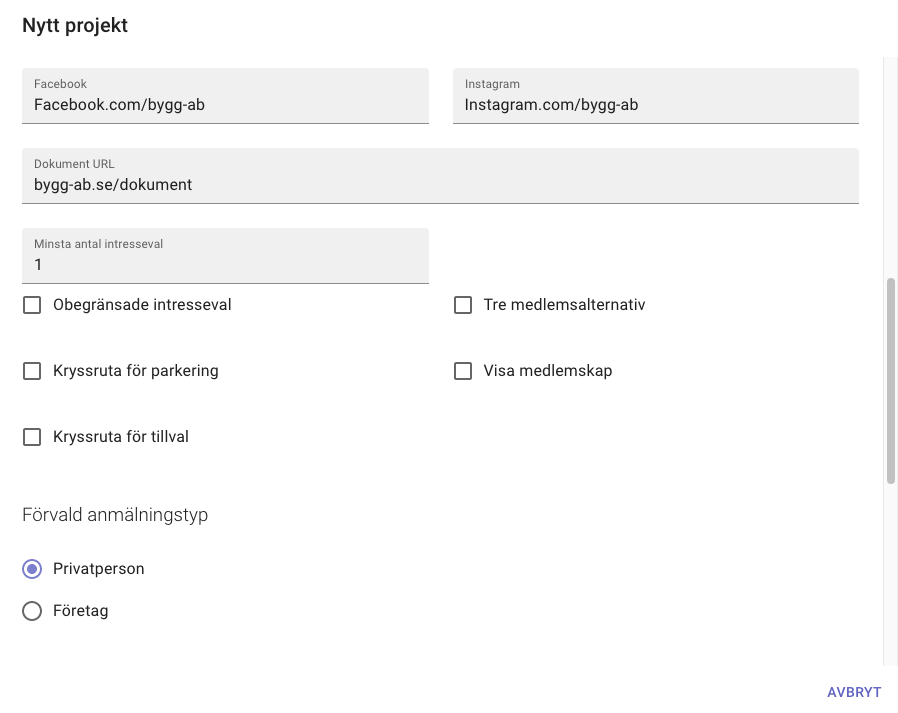The width and height of the screenshot is (898, 713).
Task: Click the "Privatperson" label text
Action: pyautogui.click(x=99, y=568)
